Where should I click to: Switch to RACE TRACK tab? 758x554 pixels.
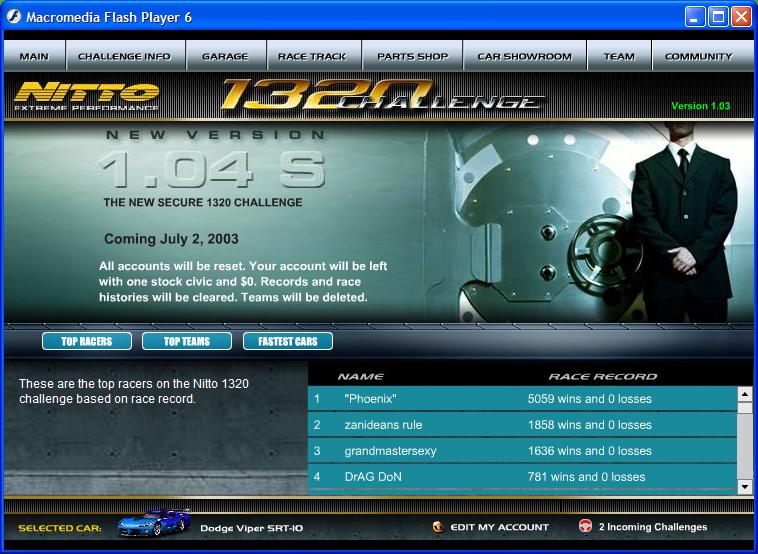pyautogui.click(x=312, y=56)
